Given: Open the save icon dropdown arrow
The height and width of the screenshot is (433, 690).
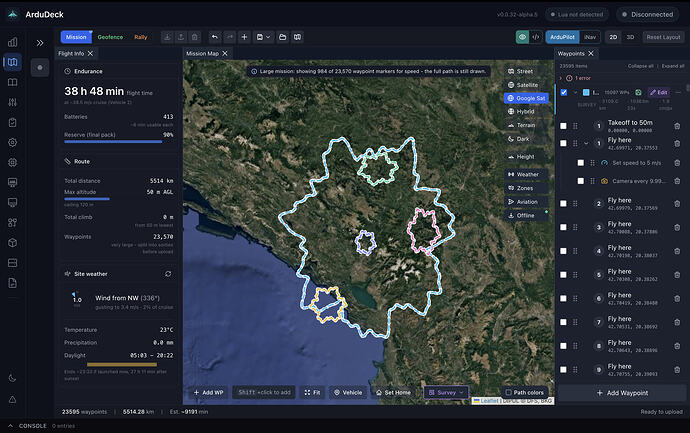Looking at the screenshot, I should 268,37.
